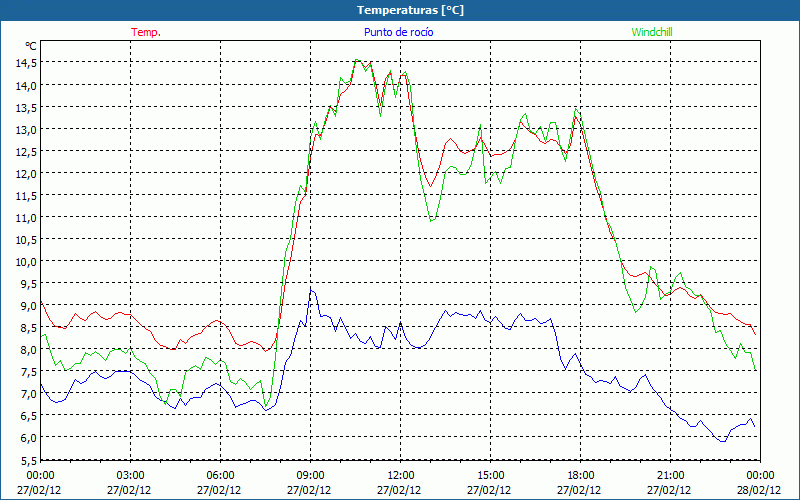Click the '°C' unit label above the axis
This screenshot has width=800, height=500.
click(31, 46)
